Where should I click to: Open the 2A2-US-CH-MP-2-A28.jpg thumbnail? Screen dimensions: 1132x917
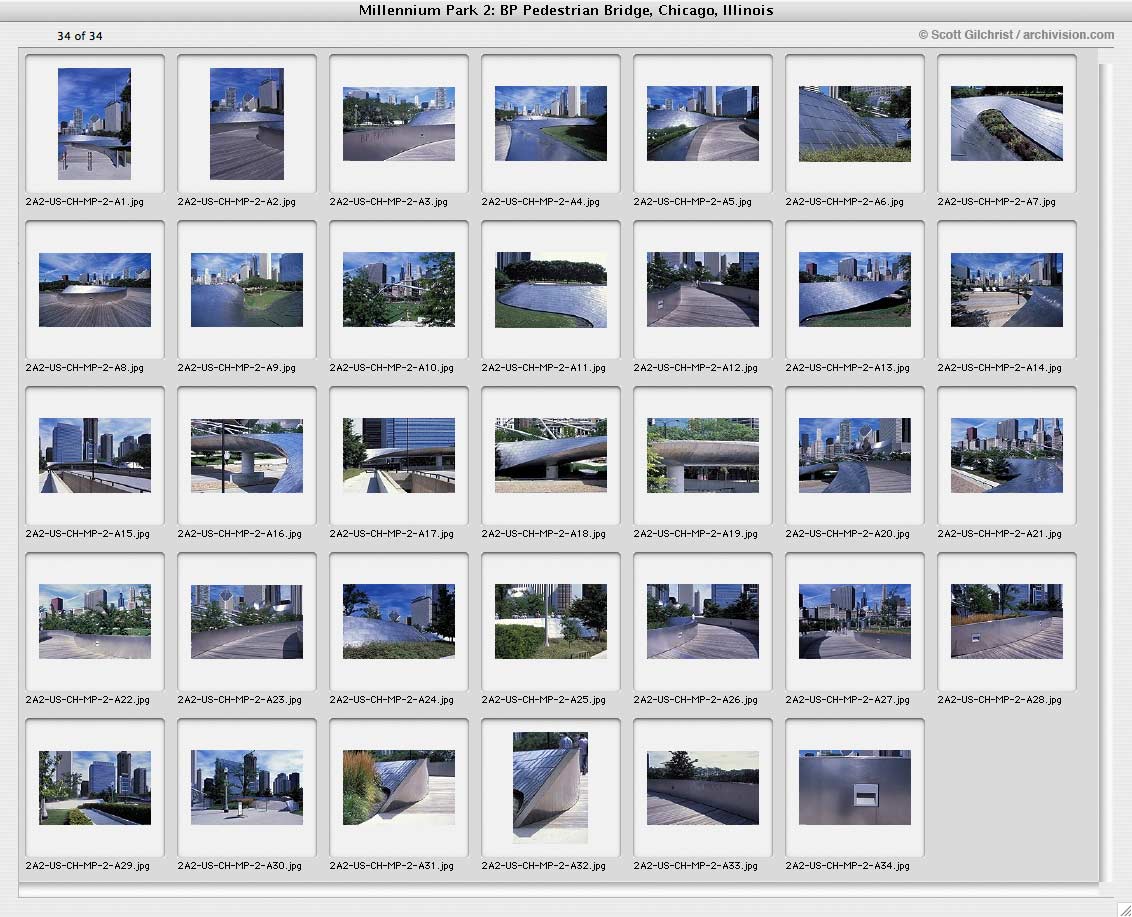(x=1006, y=622)
